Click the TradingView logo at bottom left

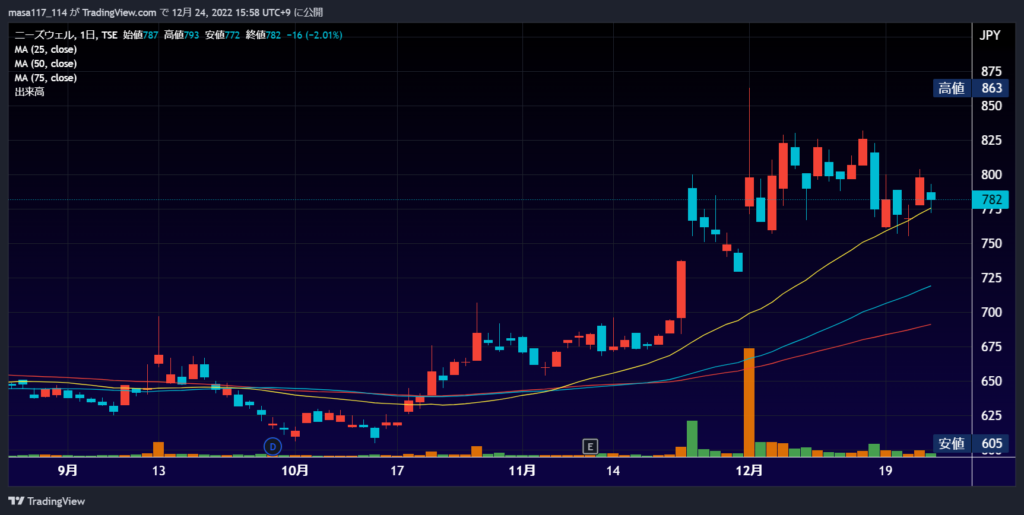[46, 501]
